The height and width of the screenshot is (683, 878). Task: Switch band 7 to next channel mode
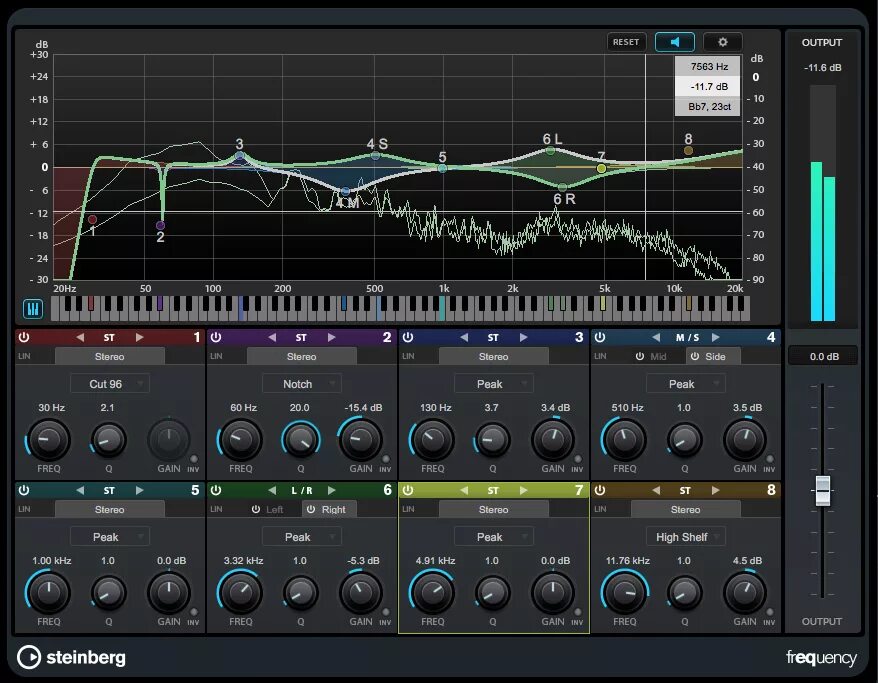(524, 490)
